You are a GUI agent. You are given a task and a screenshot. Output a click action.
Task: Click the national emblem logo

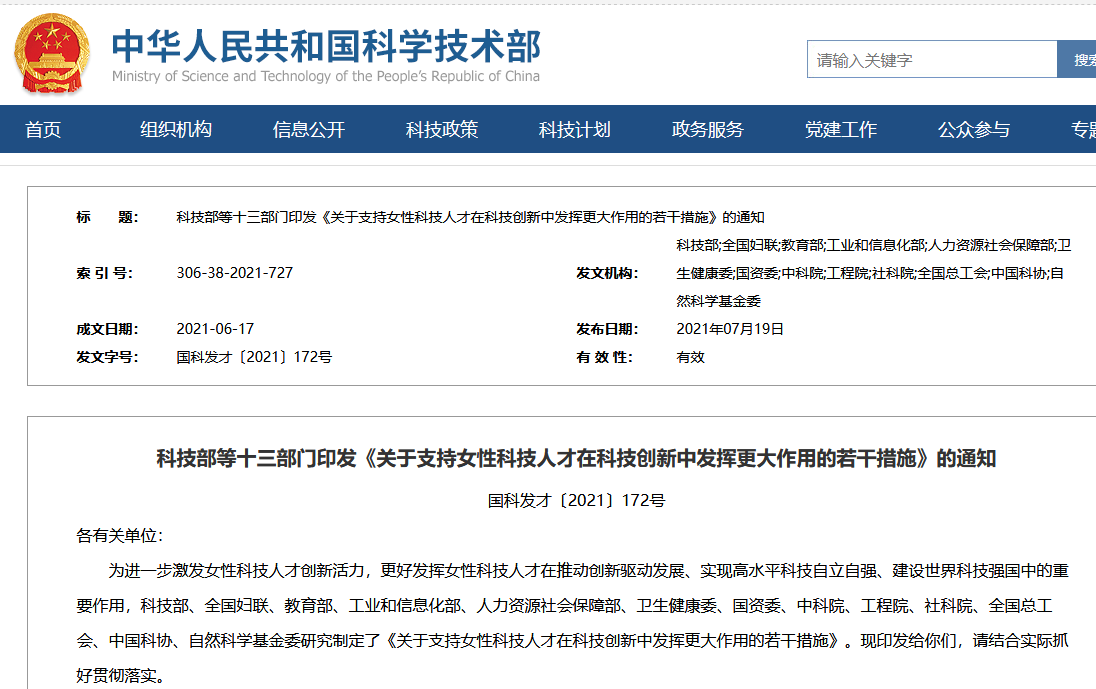52,55
